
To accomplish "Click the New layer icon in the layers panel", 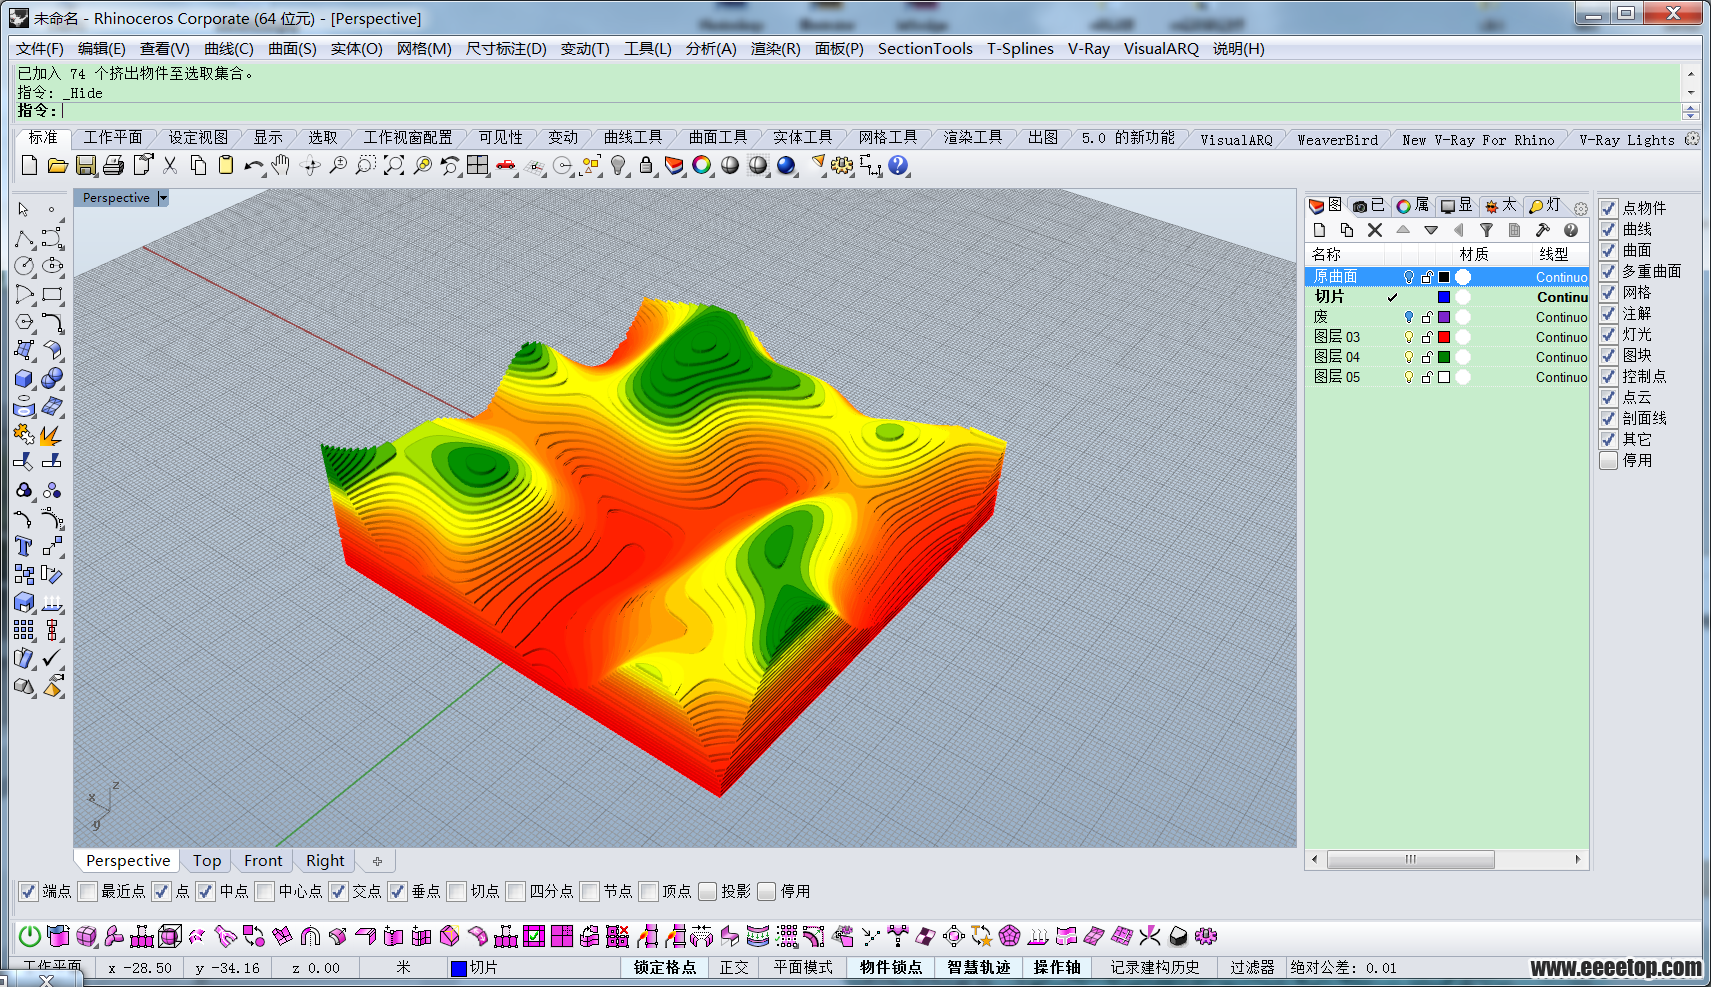I will (1319, 230).
